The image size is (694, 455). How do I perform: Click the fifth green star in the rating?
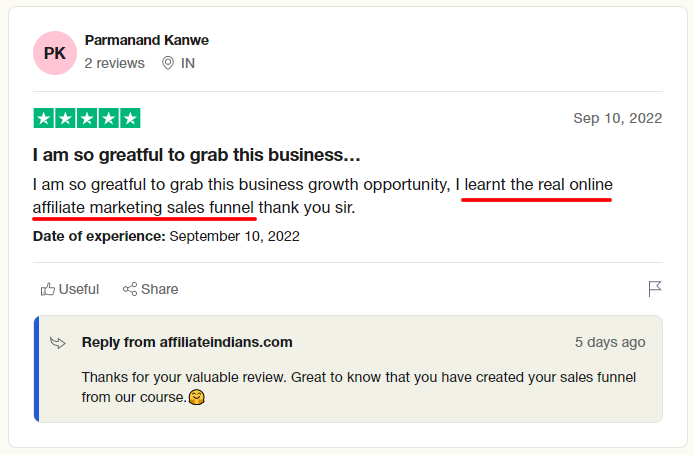point(130,118)
